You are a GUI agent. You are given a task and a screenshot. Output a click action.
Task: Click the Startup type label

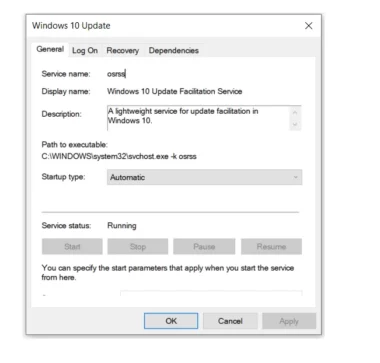click(63, 177)
